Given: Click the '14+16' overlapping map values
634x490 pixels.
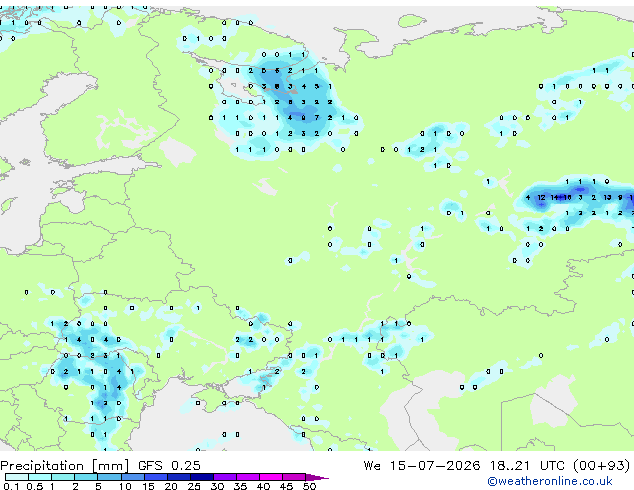Looking at the screenshot, I should click(x=561, y=197).
